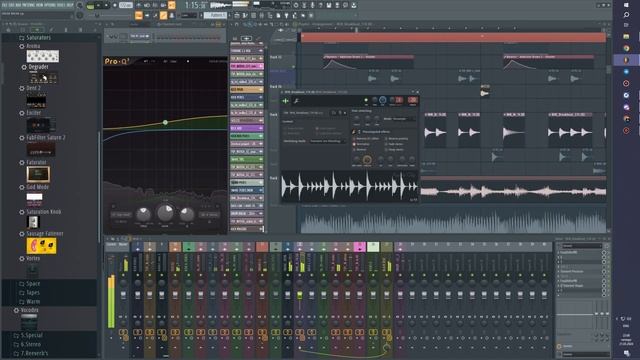Open the OPTIONS menu
Viewport: 640px width, 360px height.
pos(49,5)
